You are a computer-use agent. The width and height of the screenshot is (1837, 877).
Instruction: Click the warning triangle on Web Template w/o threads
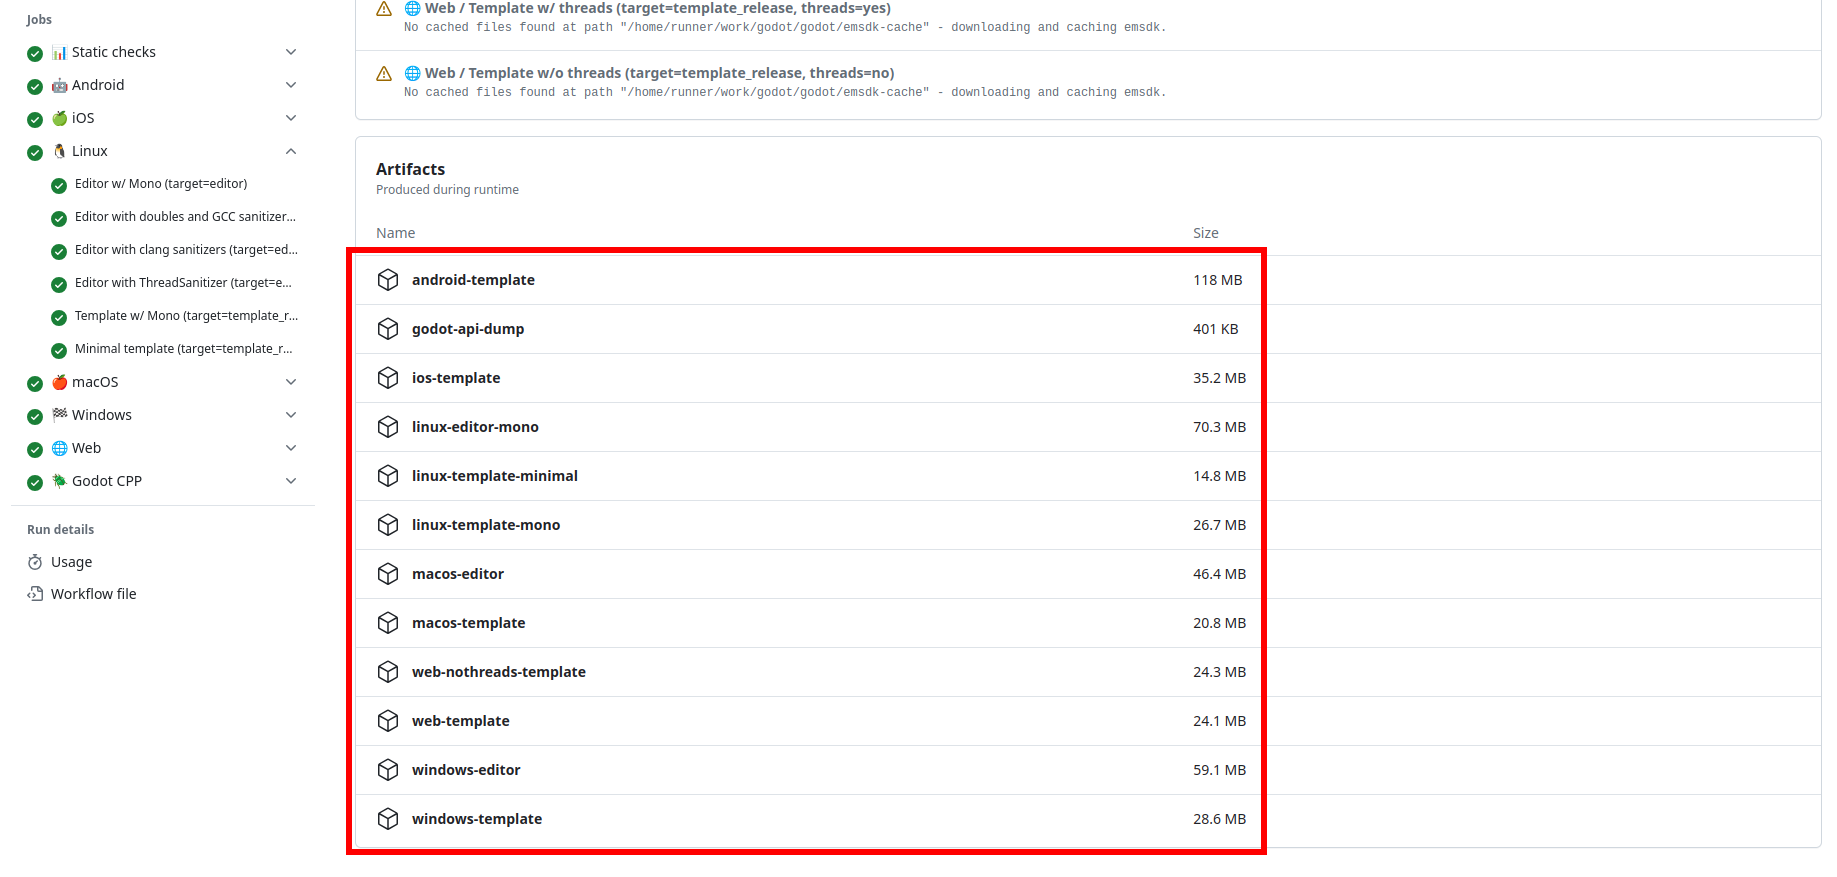(x=384, y=73)
